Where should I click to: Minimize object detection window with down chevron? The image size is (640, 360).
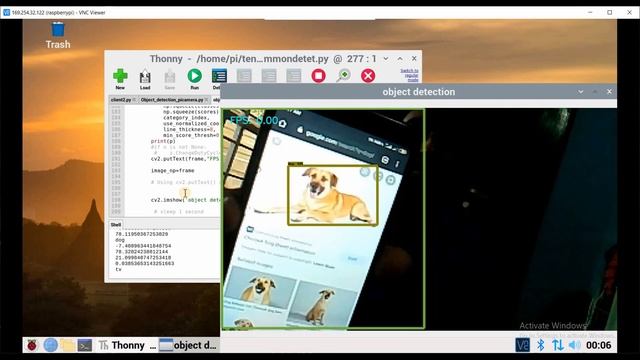(580, 92)
